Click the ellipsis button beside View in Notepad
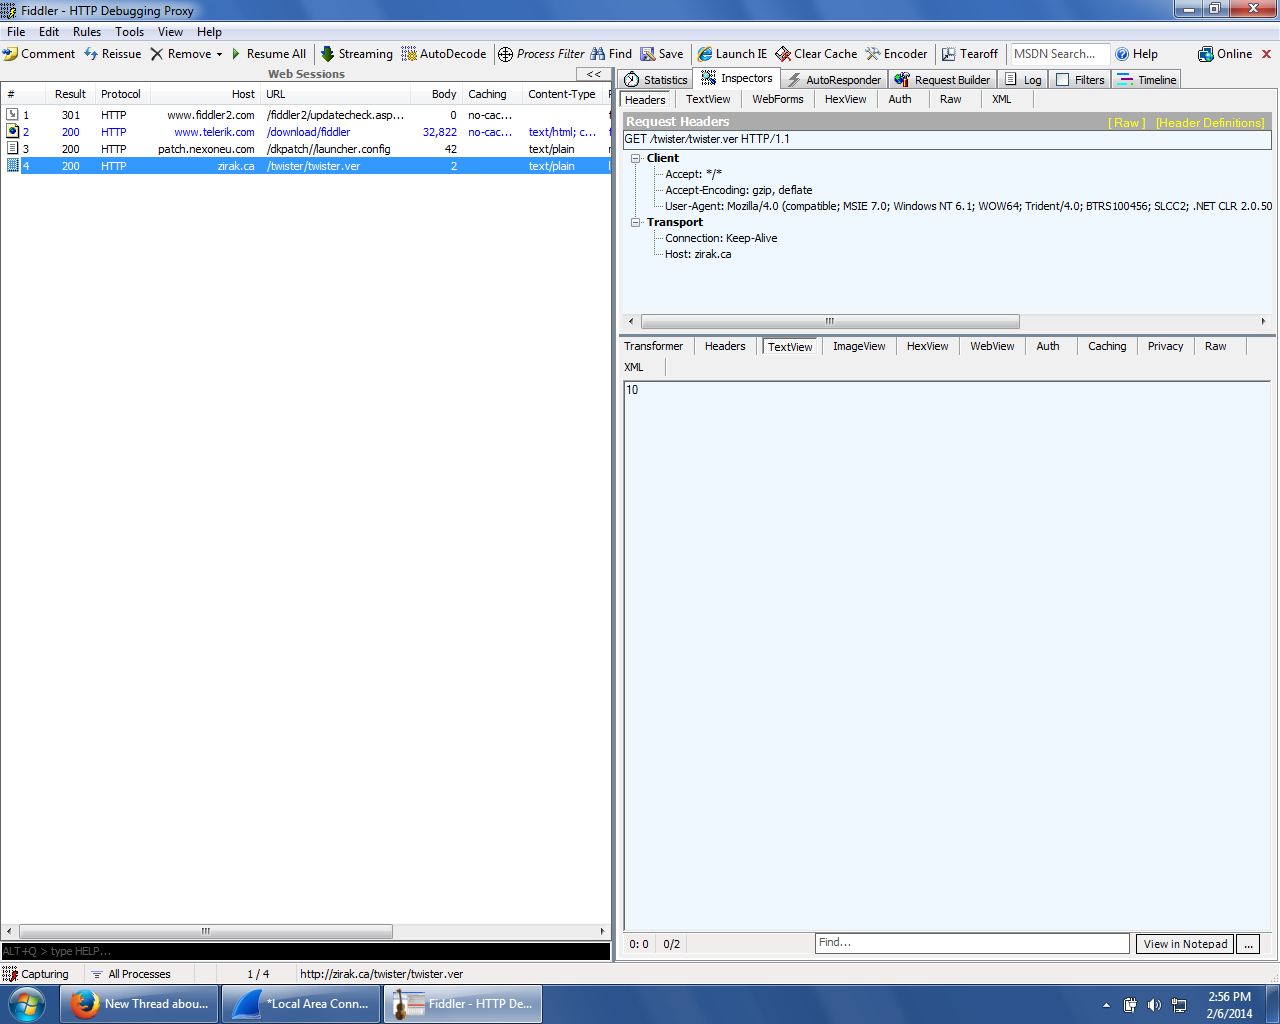This screenshot has height=1024, width=1280. click(1248, 944)
